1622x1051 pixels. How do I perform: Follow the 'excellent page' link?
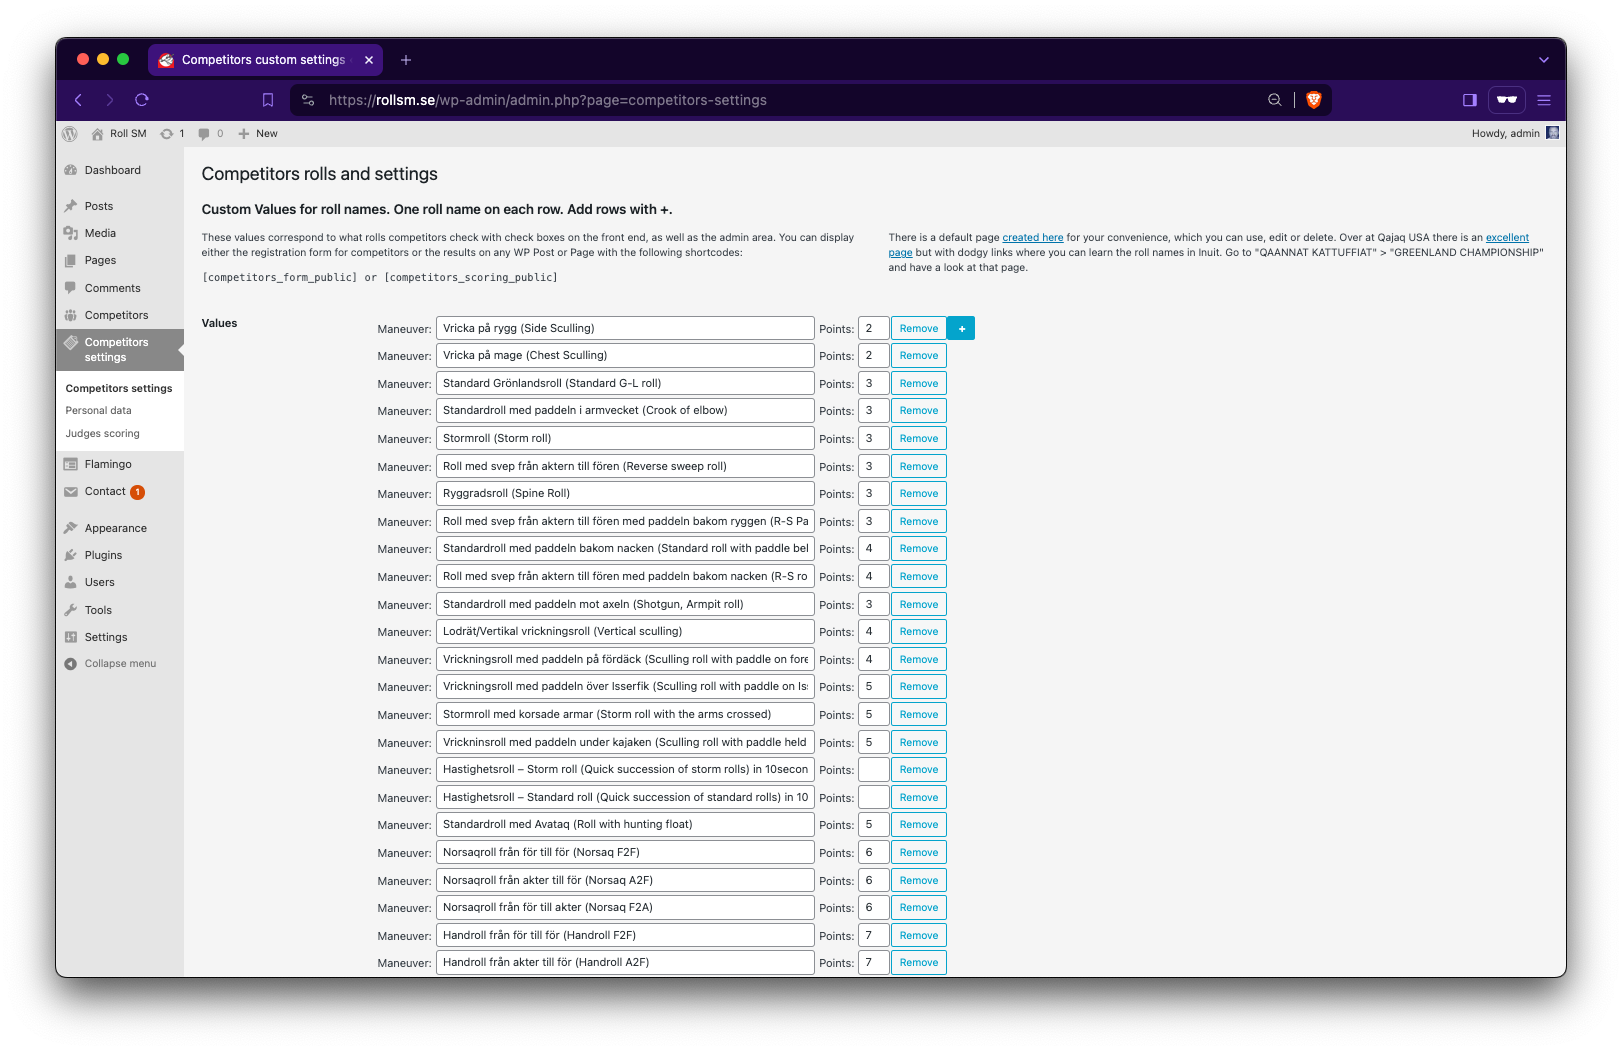pyautogui.click(x=1507, y=238)
